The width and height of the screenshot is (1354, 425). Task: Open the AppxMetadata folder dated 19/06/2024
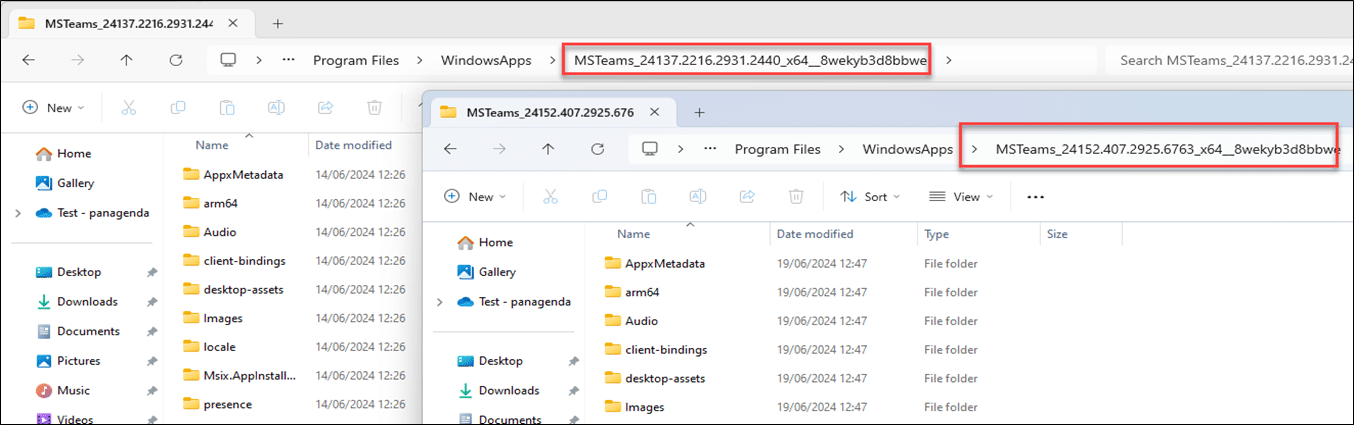(x=665, y=264)
